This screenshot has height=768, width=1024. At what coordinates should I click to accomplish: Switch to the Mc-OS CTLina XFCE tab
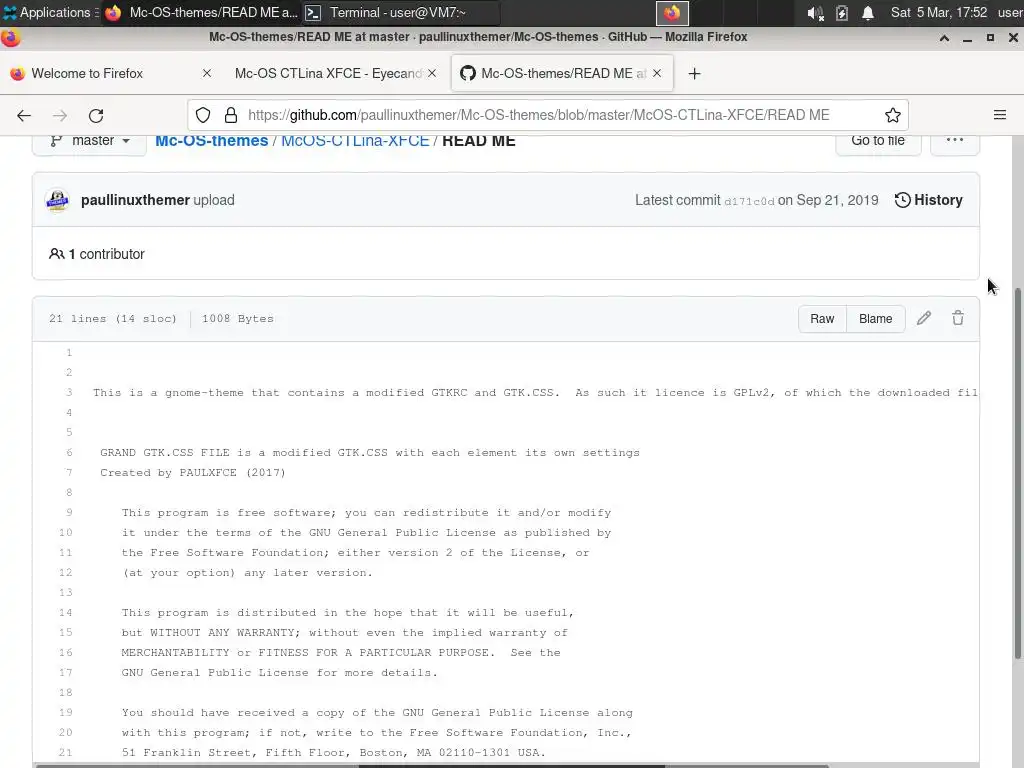tap(328, 73)
